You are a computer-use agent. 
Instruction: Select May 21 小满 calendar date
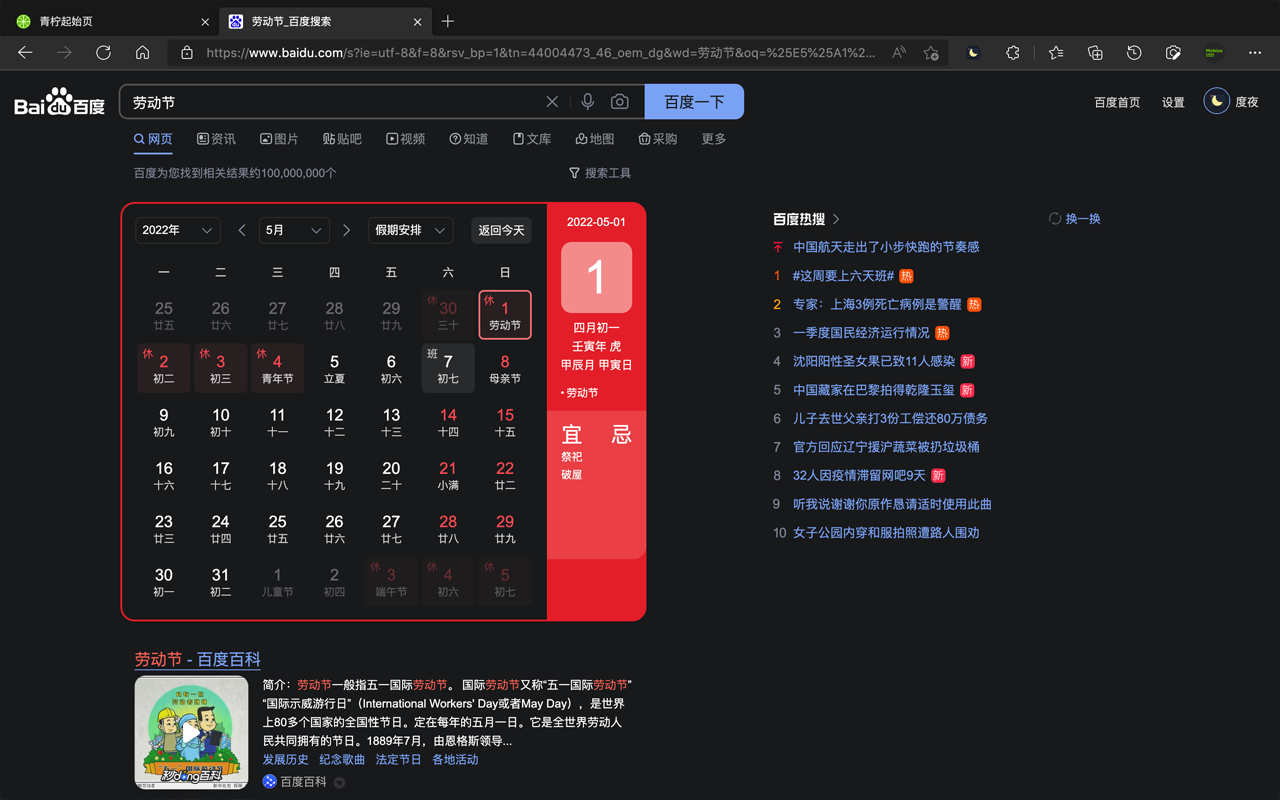click(x=448, y=475)
